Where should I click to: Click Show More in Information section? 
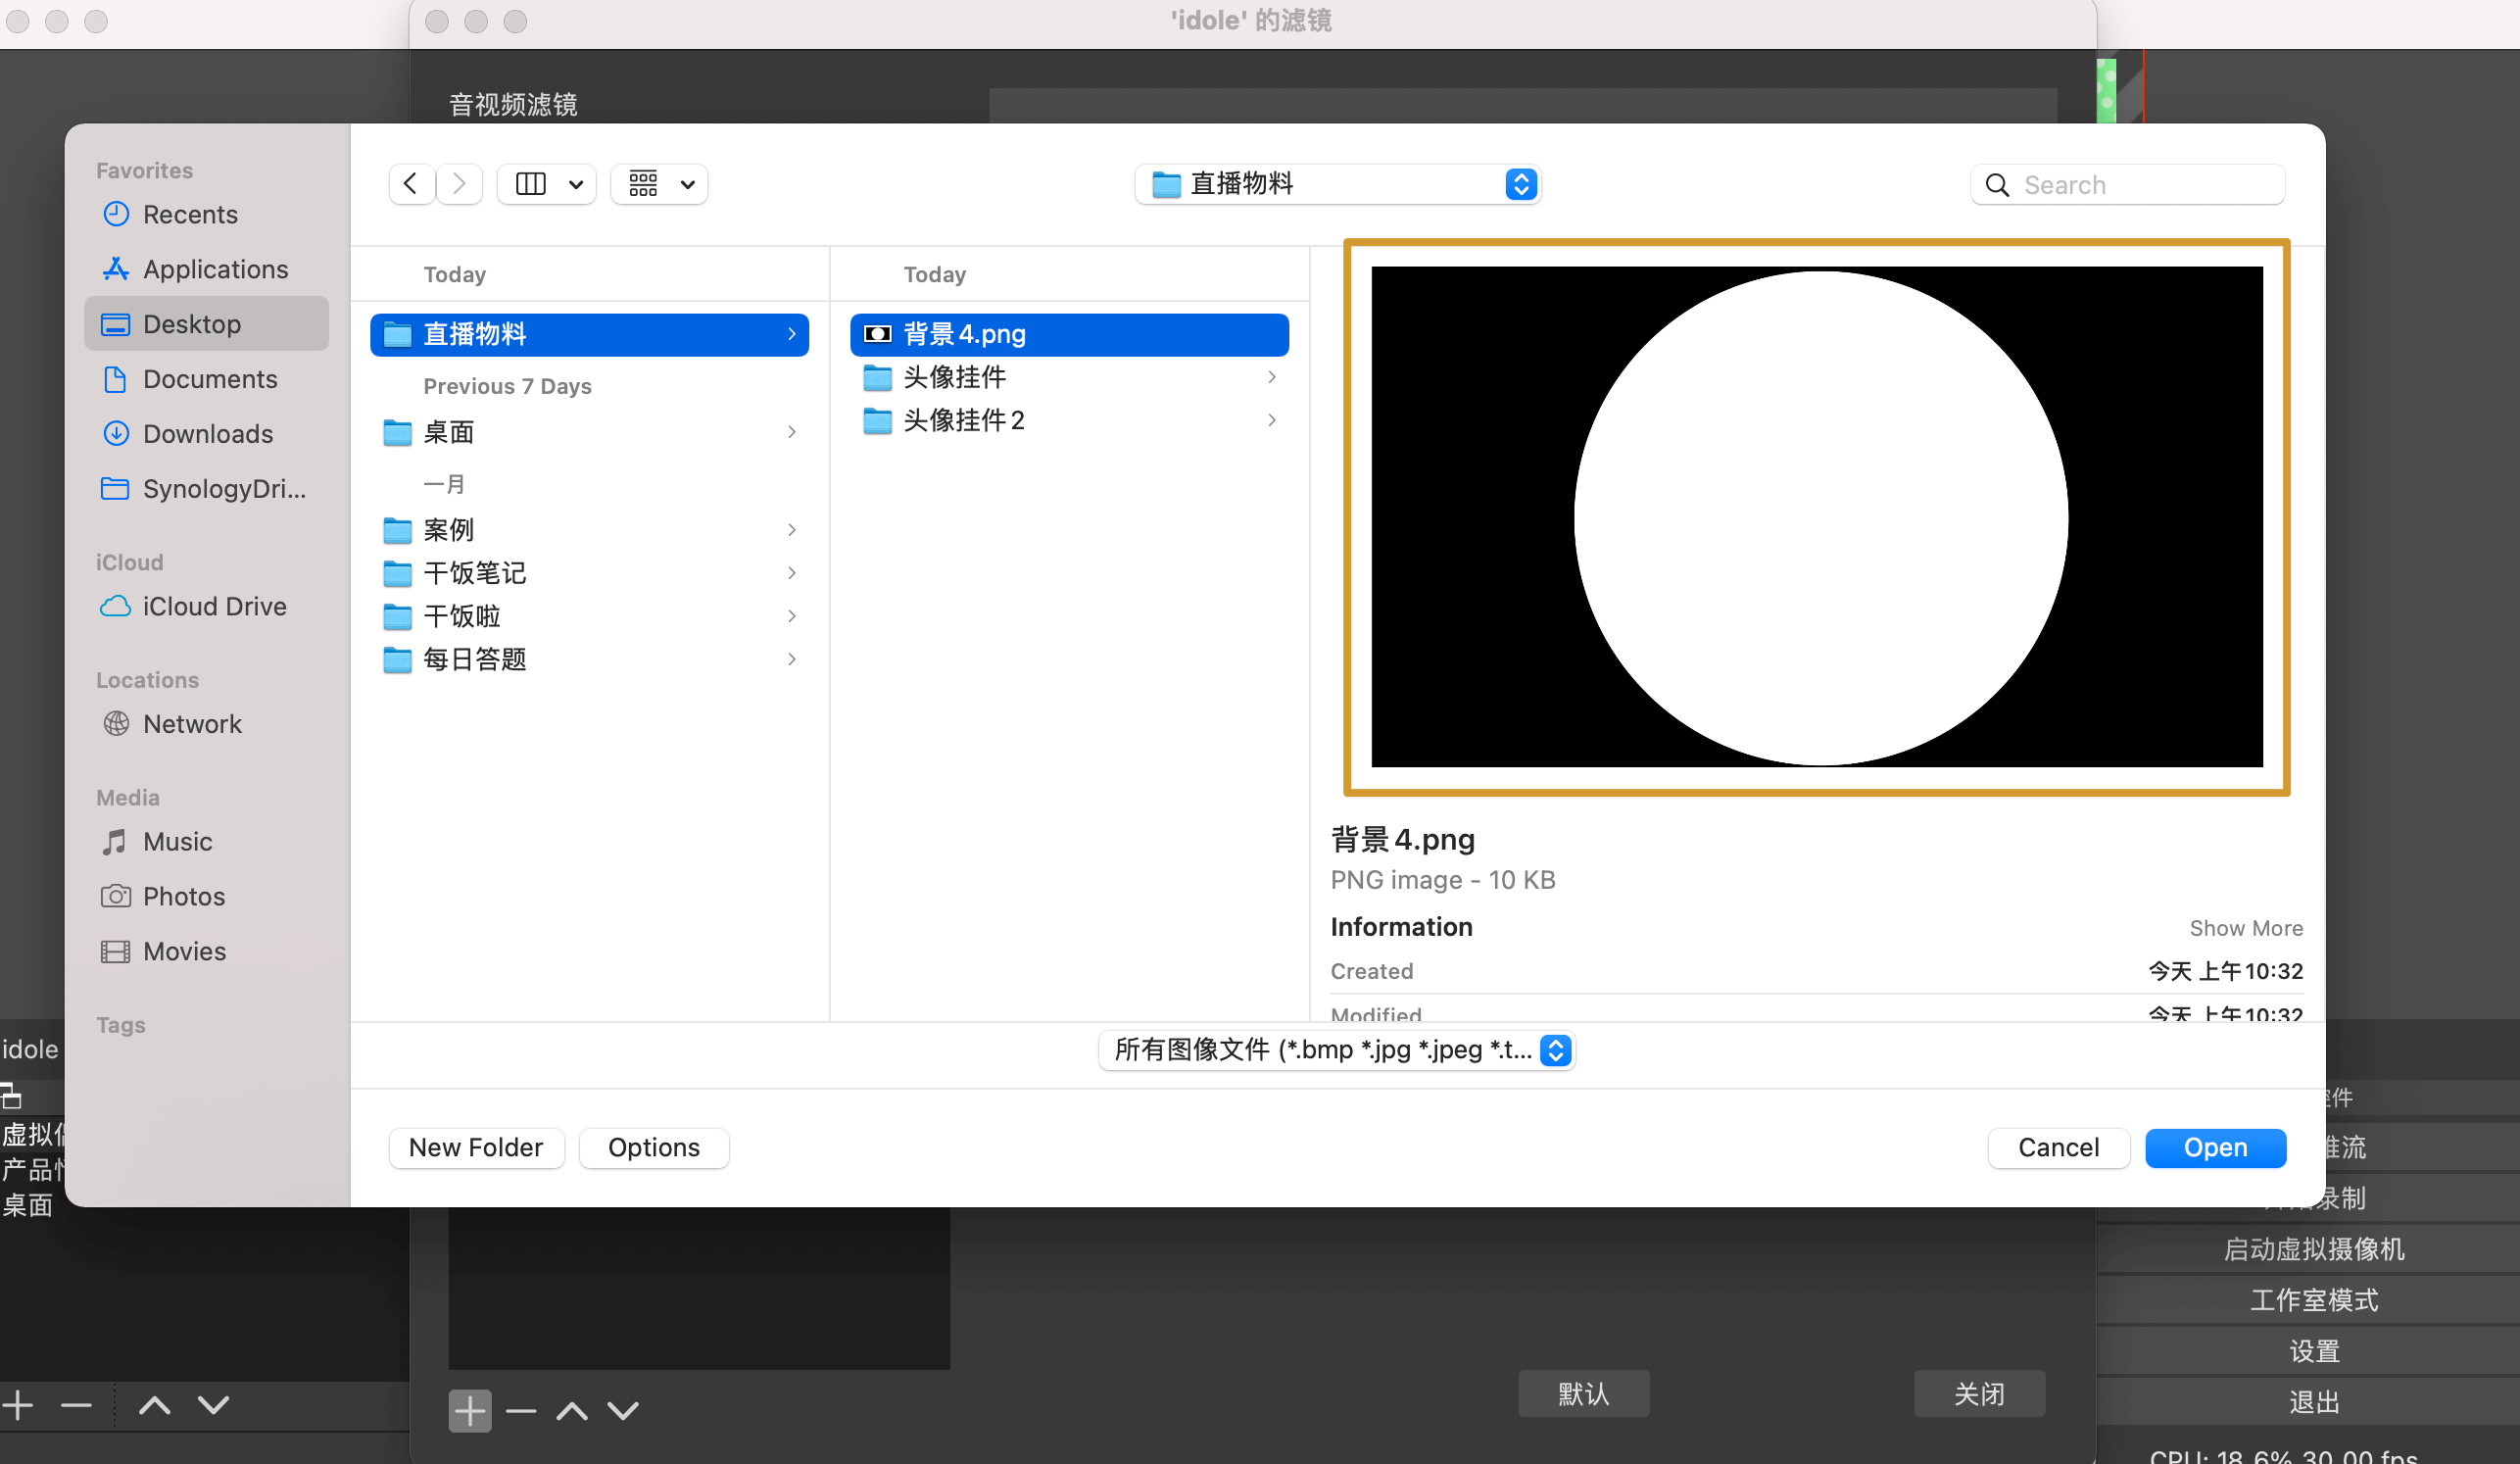2245,927
